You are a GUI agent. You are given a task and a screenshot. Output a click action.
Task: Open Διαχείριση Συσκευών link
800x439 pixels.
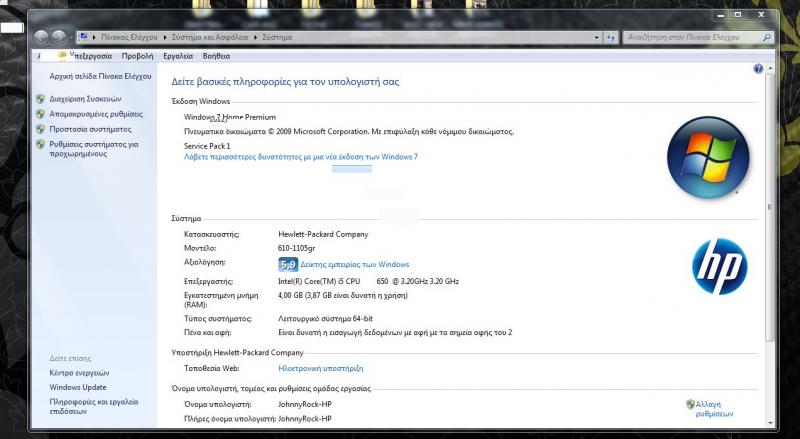click(85, 99)
